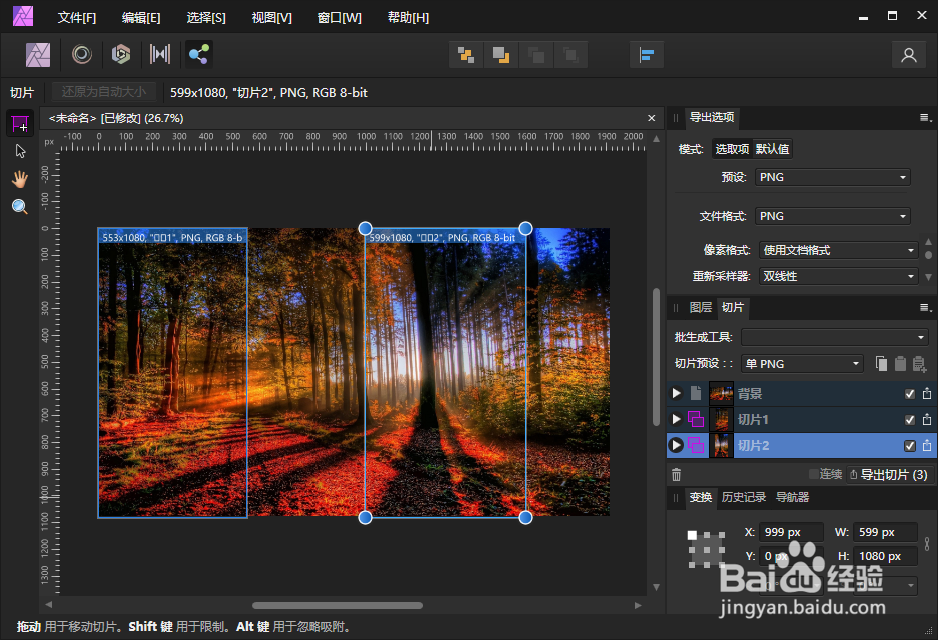
Task: Click the X position input field
Action: pyautogui.click(x=791, y=531)
